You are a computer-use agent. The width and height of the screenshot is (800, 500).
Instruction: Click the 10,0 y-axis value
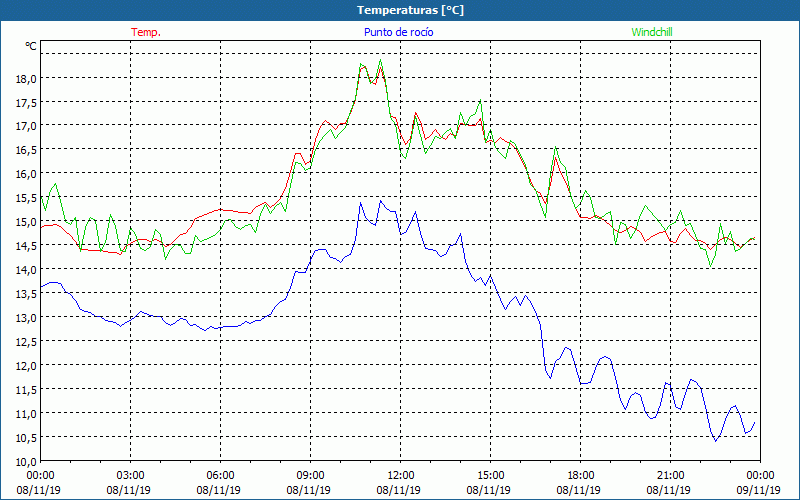pos(27,461)
